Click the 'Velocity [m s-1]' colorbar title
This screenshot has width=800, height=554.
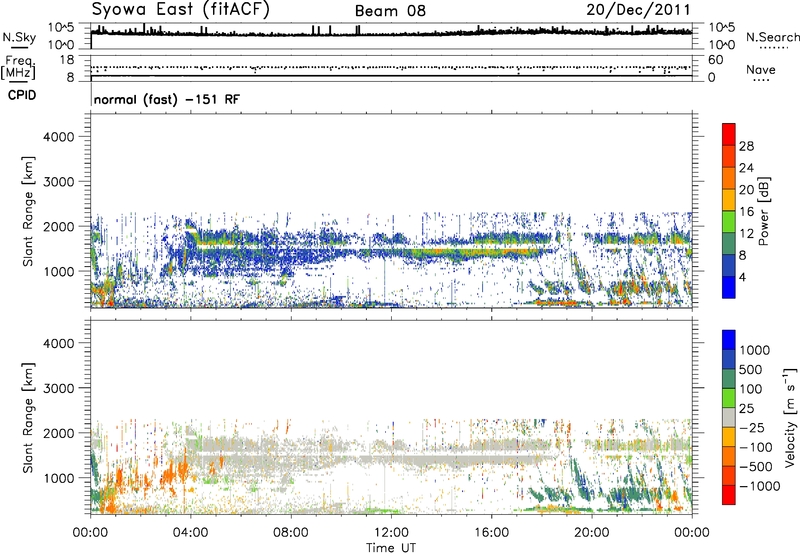click(x=790, y=417)
